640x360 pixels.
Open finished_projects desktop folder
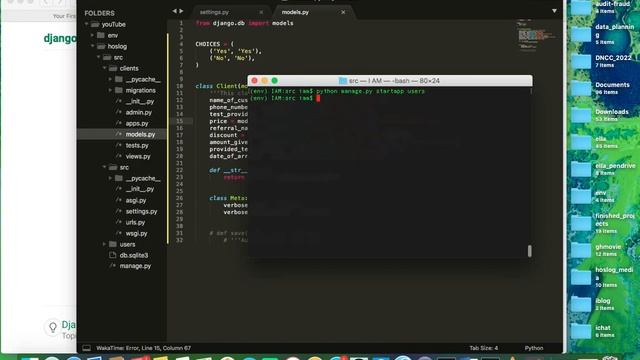click(581, 223)
